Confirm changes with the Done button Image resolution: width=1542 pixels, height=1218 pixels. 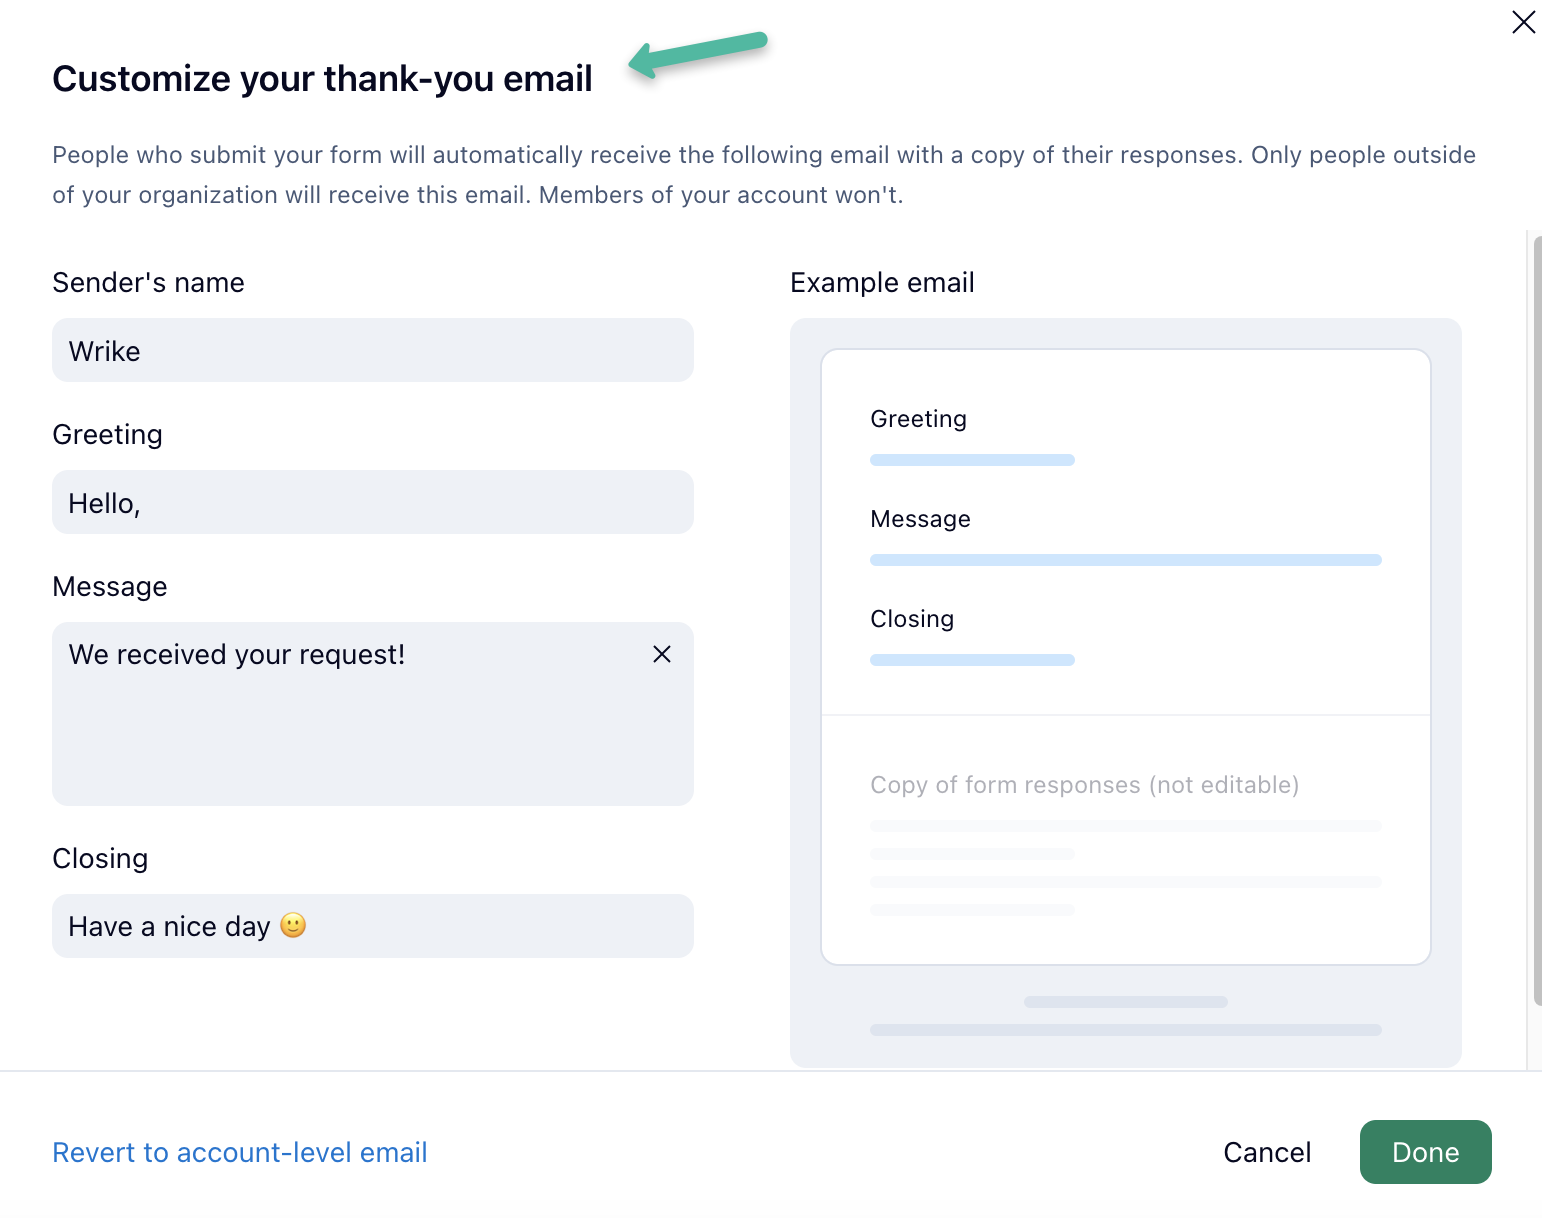[1425, 1152]
